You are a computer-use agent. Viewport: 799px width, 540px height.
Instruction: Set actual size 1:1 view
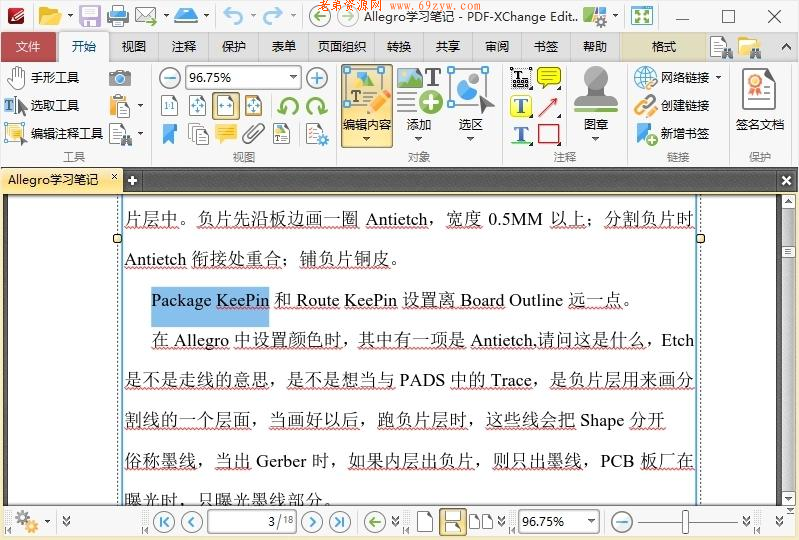coord(169,106)
